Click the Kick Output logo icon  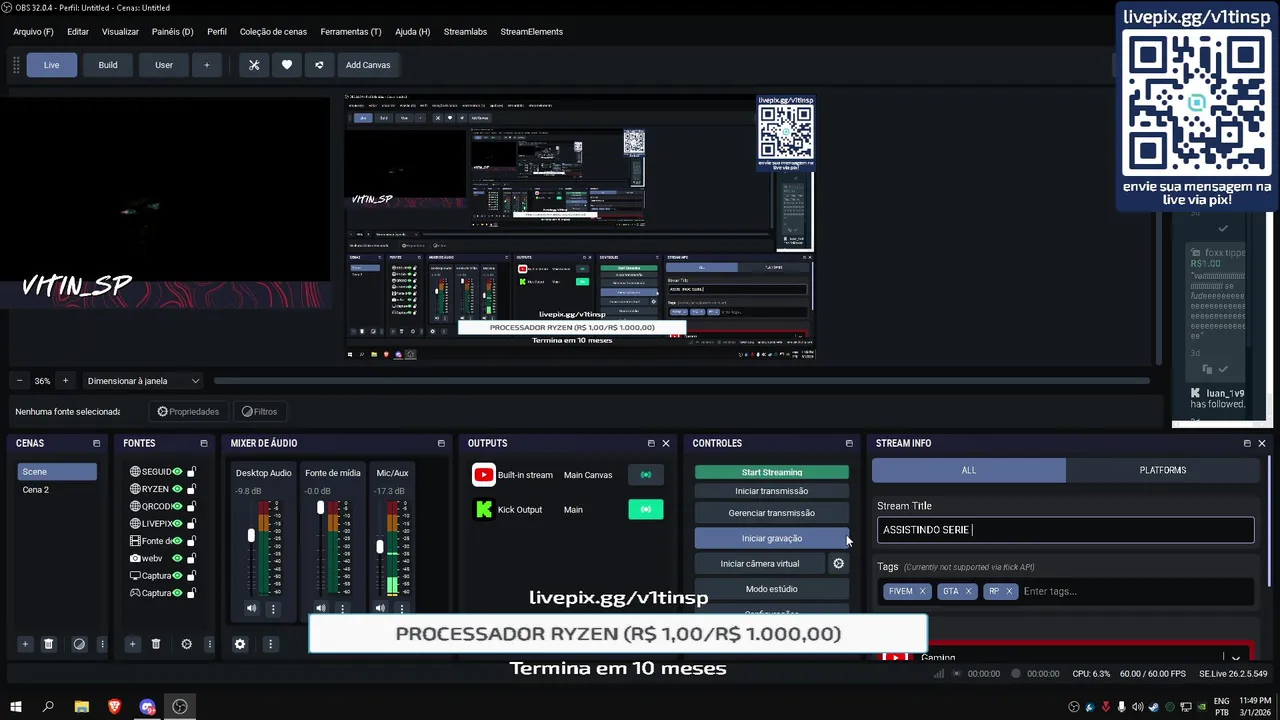tap(484, 509)
